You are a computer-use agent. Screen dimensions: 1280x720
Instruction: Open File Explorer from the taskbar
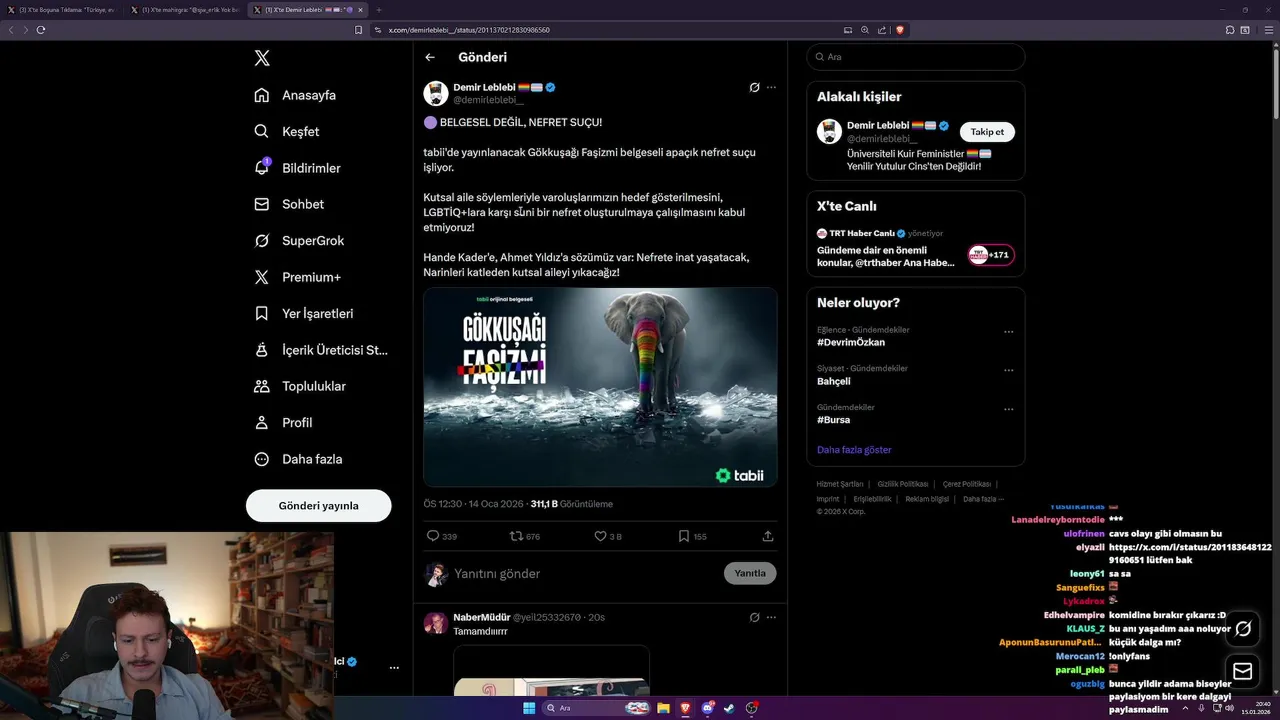pyautogui.click(x=663, y=708)
